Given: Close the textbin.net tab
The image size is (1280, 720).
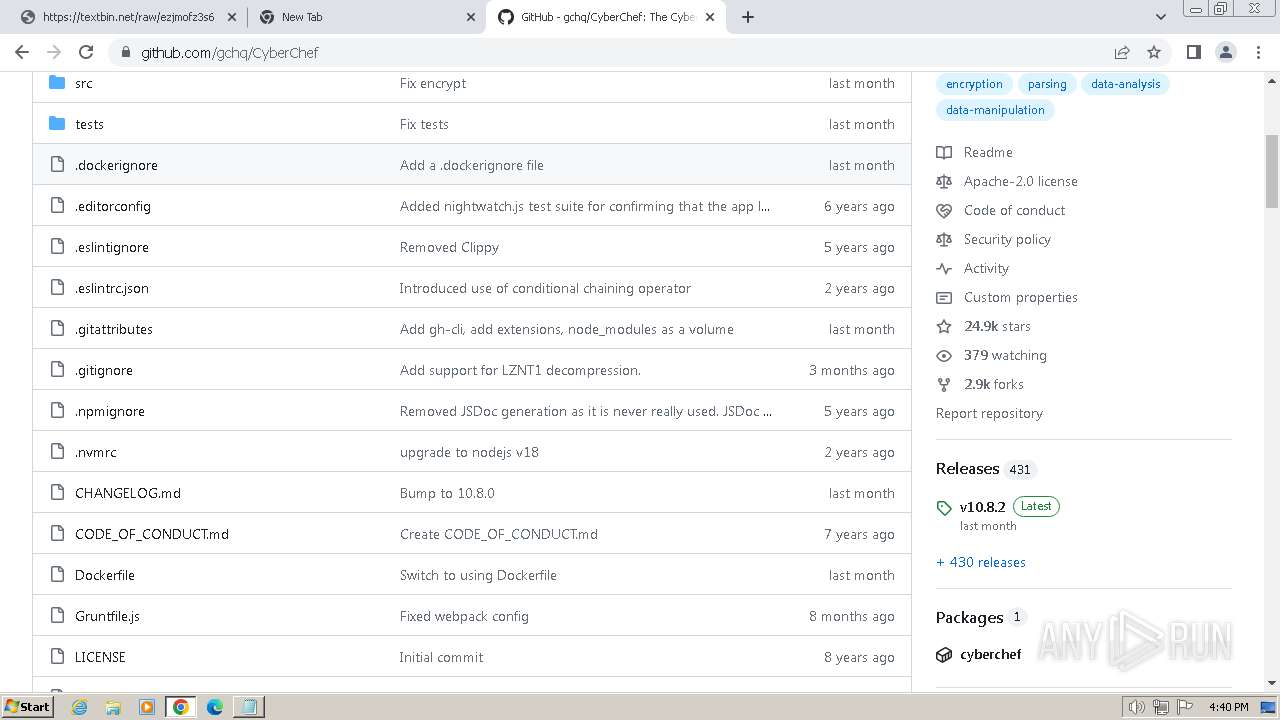Looking at the screenshot, I should 231,17.
